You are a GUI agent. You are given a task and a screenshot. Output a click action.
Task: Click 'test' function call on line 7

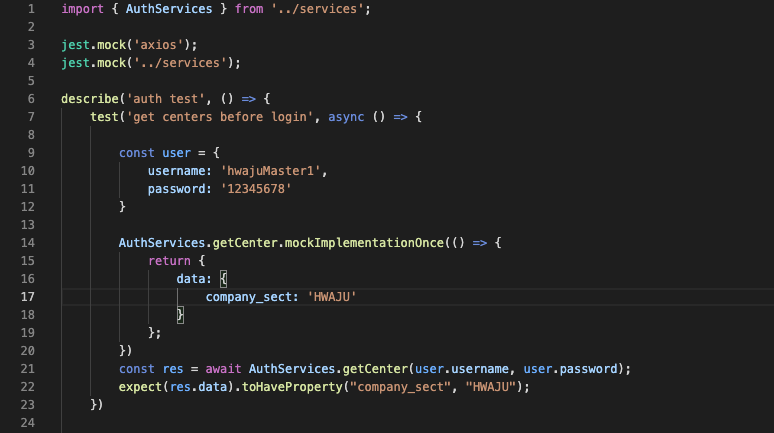pos(104,117)
